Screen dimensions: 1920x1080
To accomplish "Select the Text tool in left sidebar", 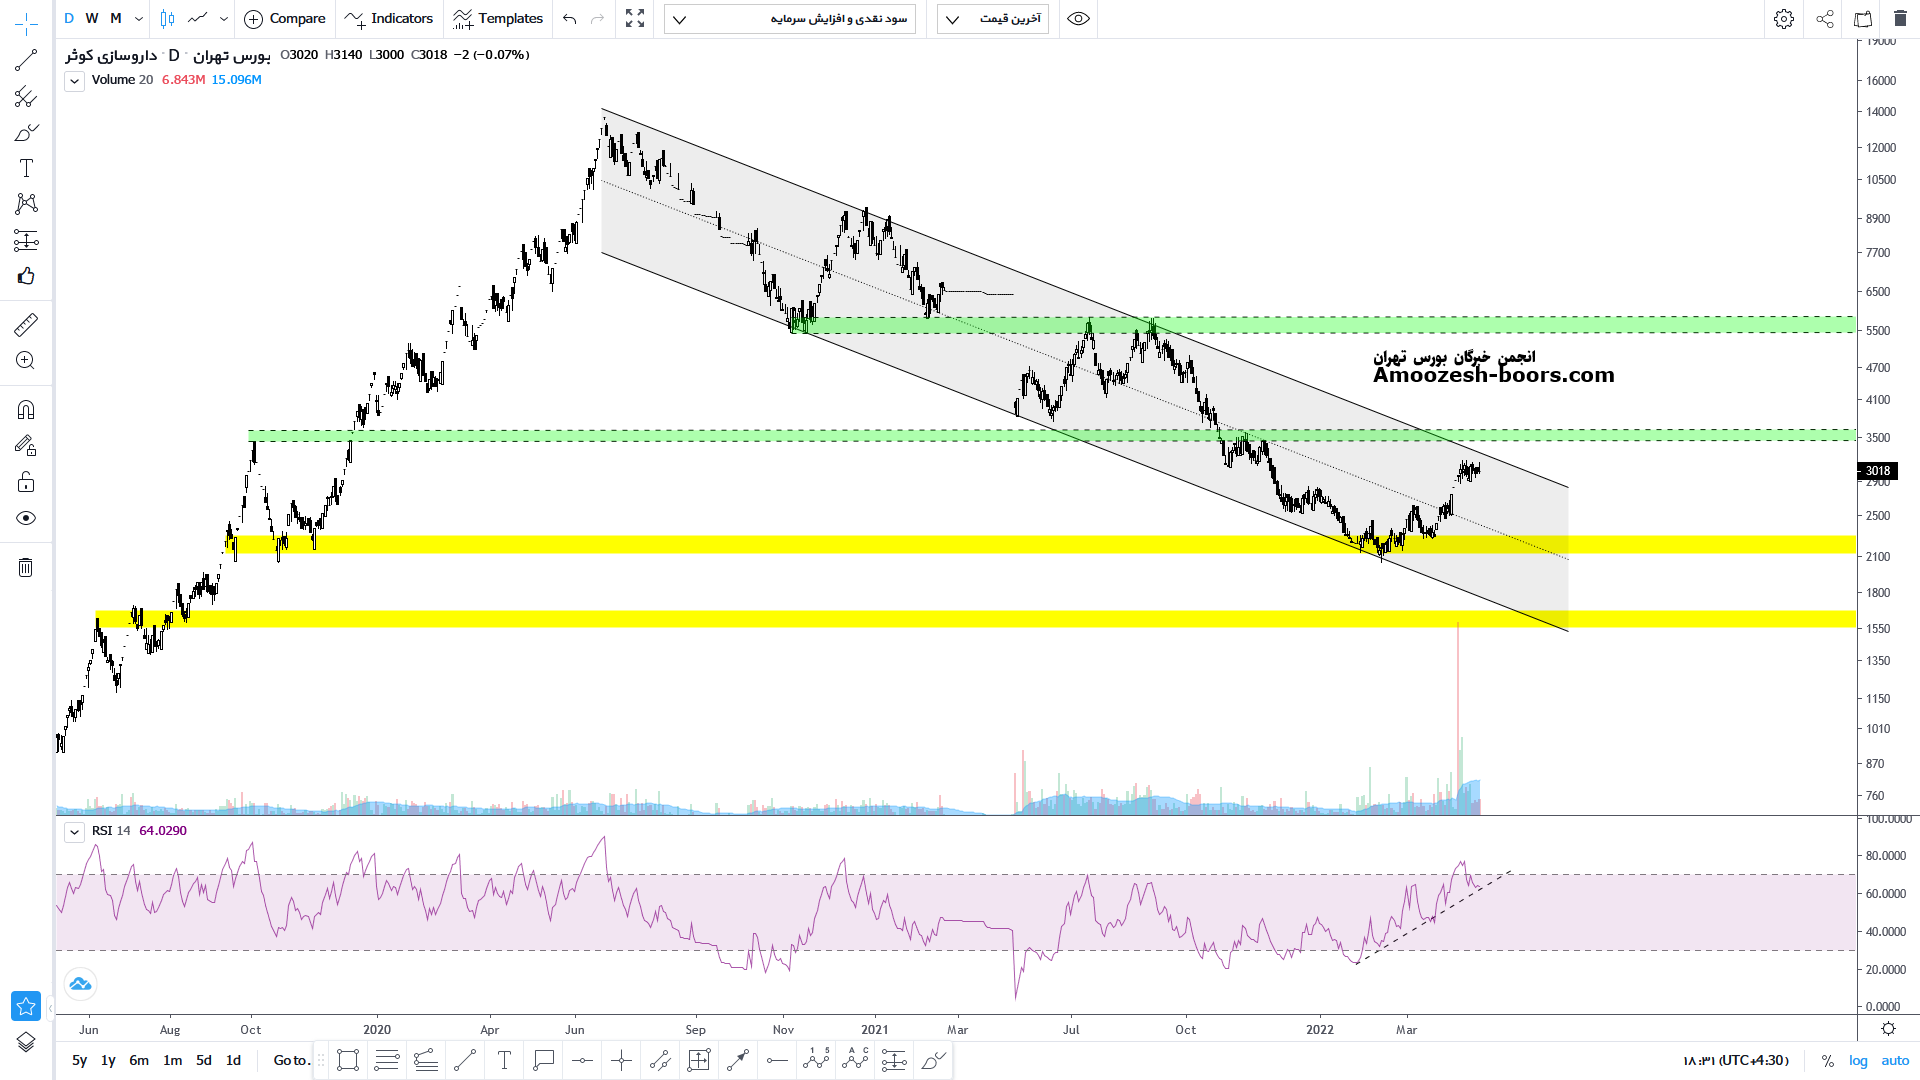I will pyautogui.click(x=26, y=168).
